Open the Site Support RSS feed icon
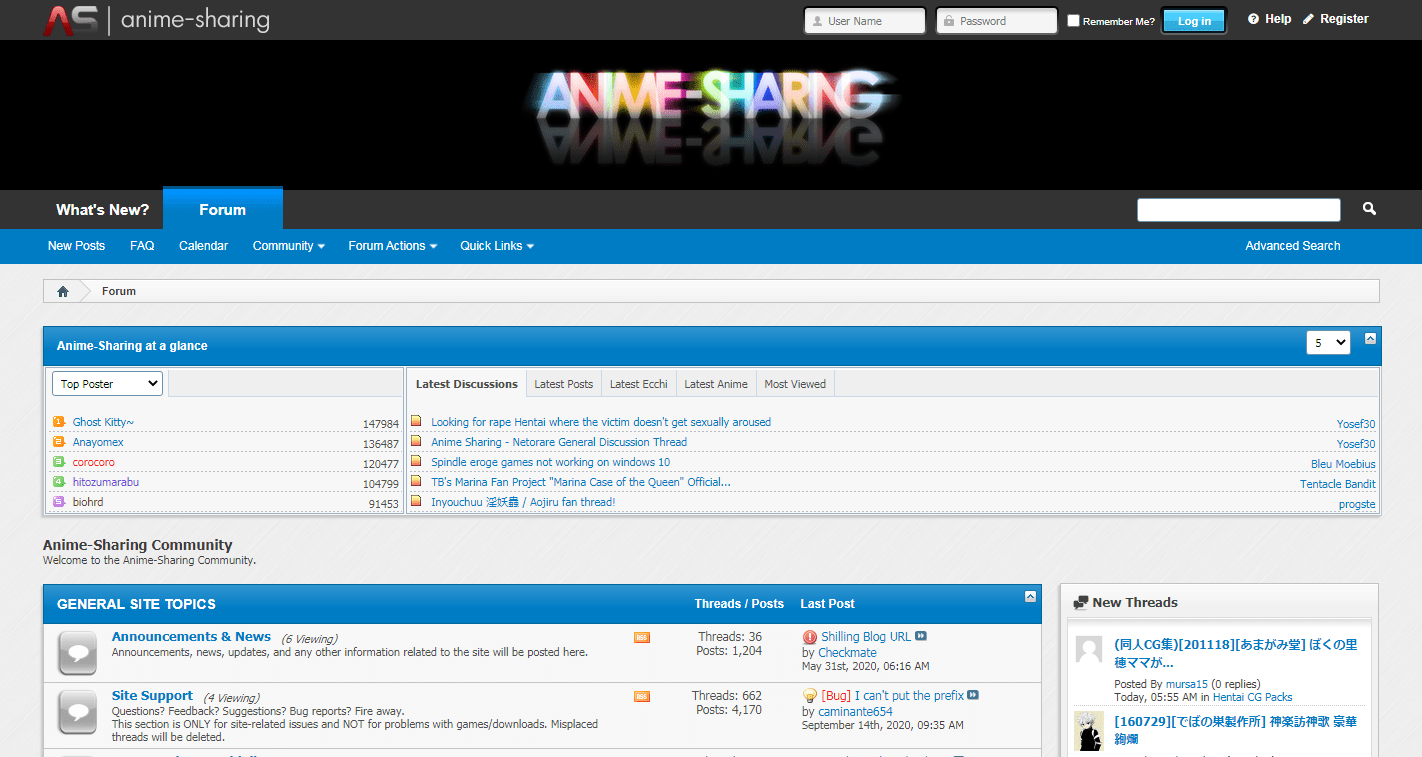 click(x=642, y=696)
